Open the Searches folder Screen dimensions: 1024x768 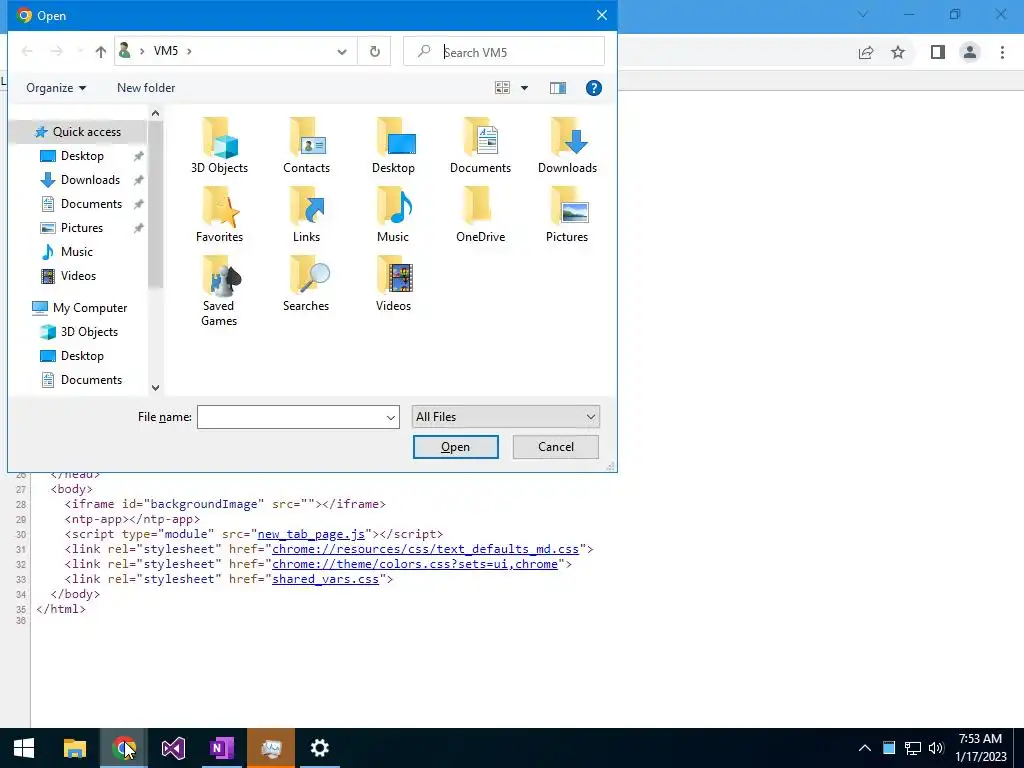click(306, 284)
